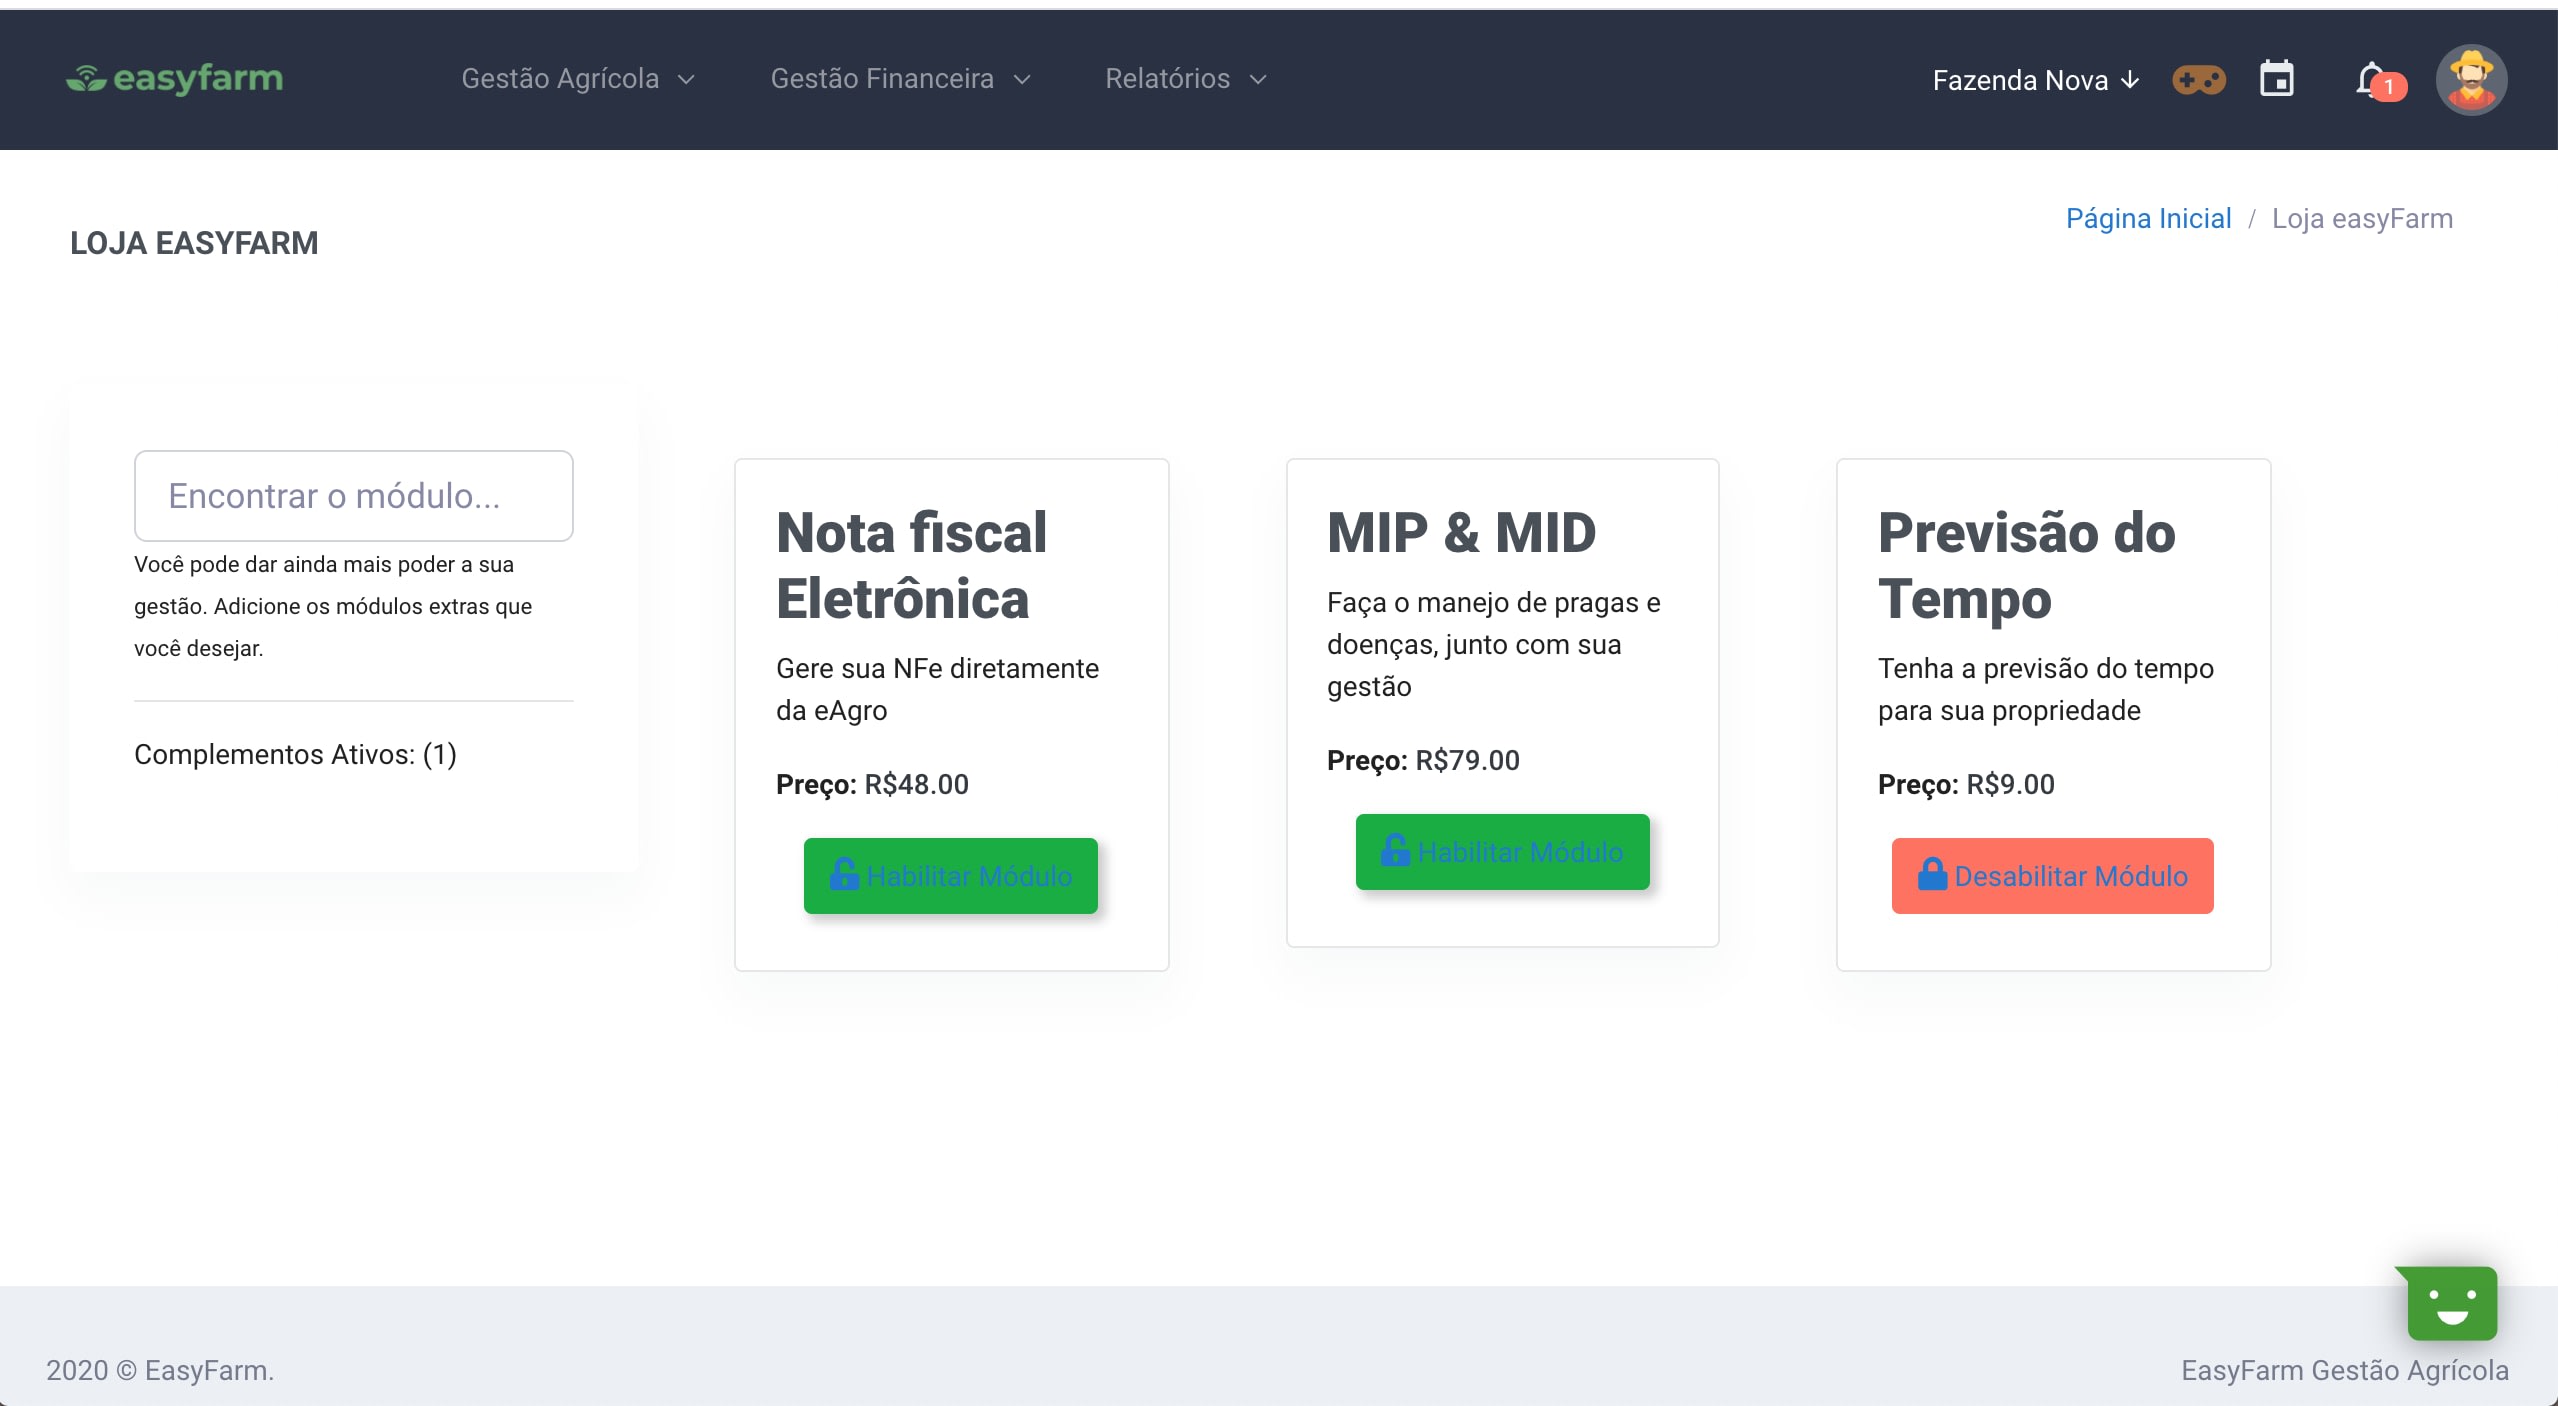Screen dimensions: 2558x1406
Task: Expand the Relatórios menu
Action: (x=1186, y=79)
